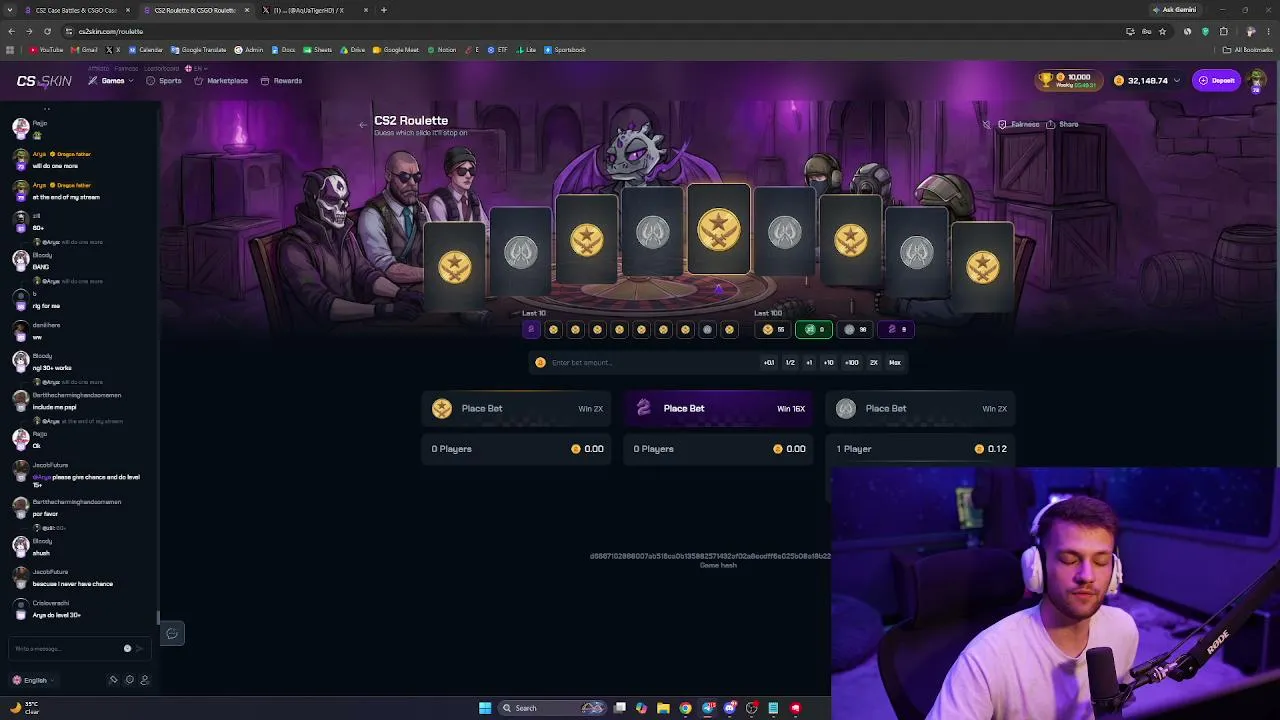Open the Gmail bookmark
The image size is (1280, 720).
click(85, 50)
